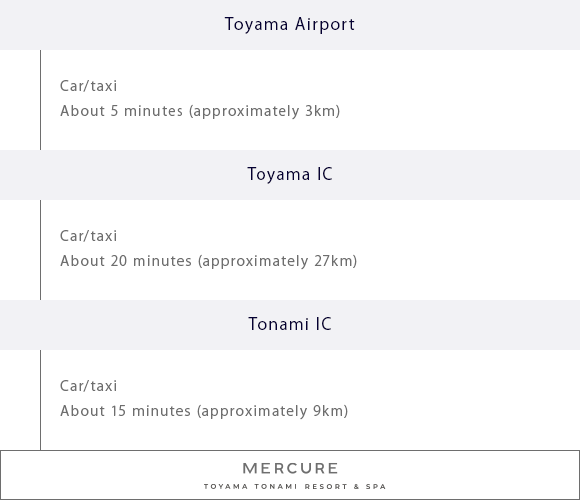The width and height of the screenshot is (580, 500).
Task: Click vertical route line below Tonami IC
Action: point(40,400)
